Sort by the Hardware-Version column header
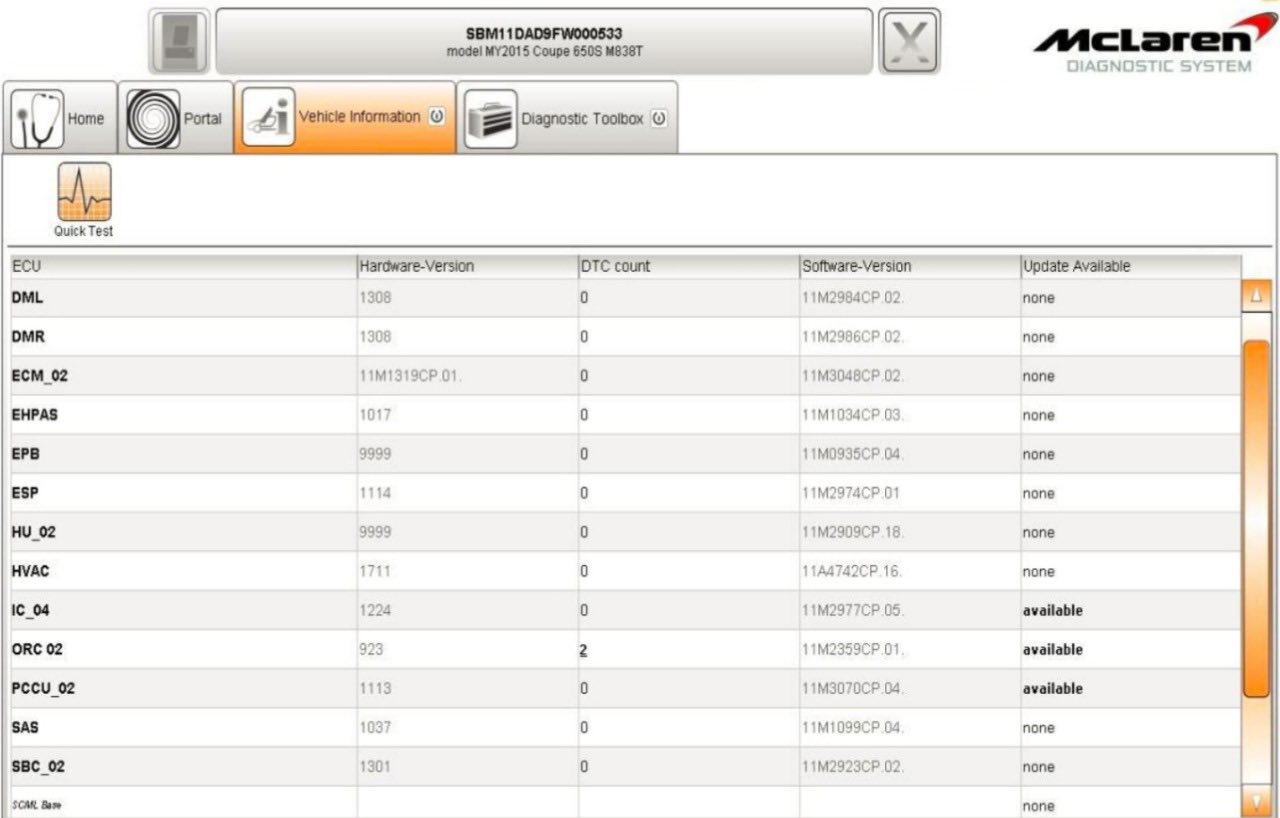This screenshot has width=1280, height=818. click(x=467, y=267)
